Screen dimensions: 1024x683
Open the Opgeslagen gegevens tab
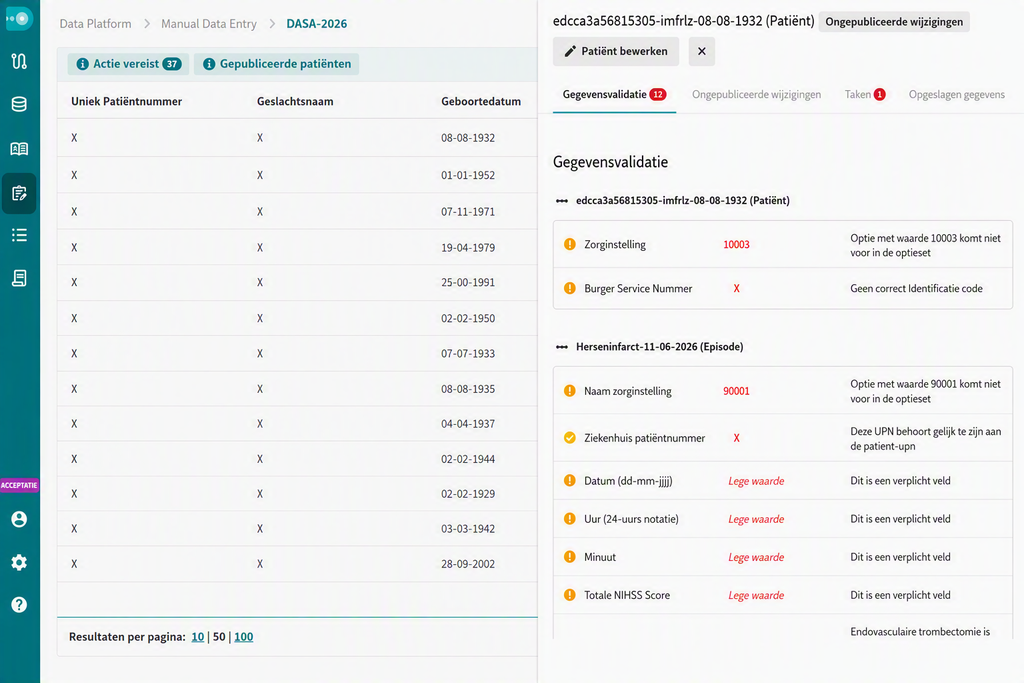957,95
